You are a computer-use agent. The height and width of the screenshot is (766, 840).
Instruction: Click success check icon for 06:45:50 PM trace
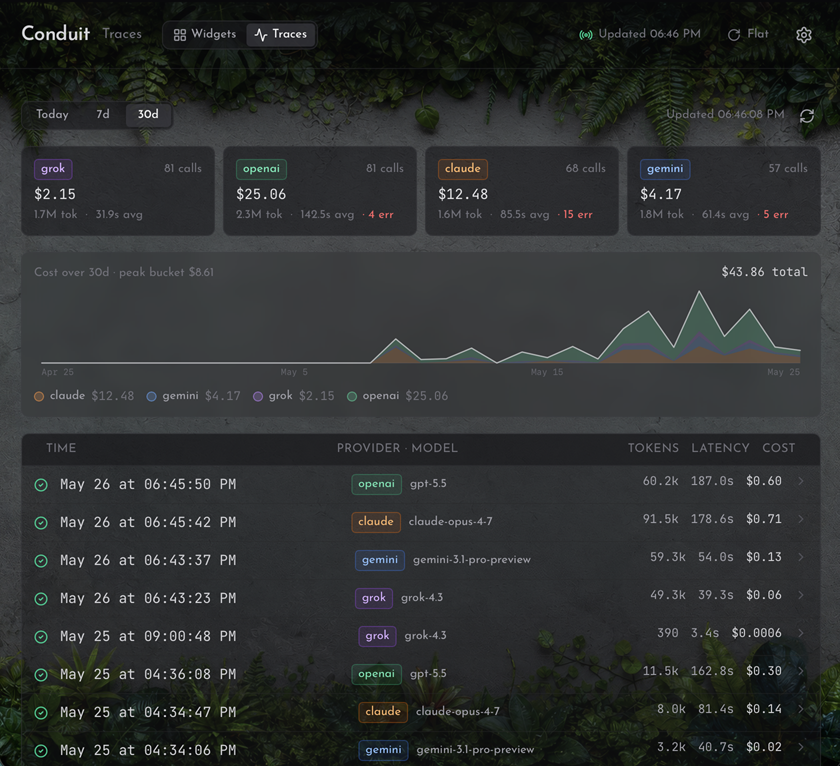[x=41, y=485]
